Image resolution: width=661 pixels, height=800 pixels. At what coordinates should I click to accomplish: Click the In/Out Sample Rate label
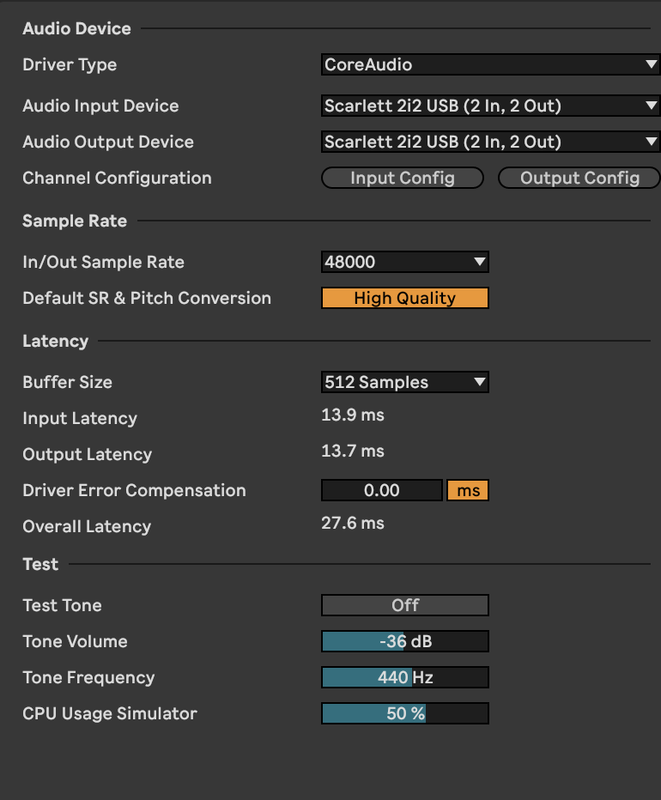tap(104, 262)
